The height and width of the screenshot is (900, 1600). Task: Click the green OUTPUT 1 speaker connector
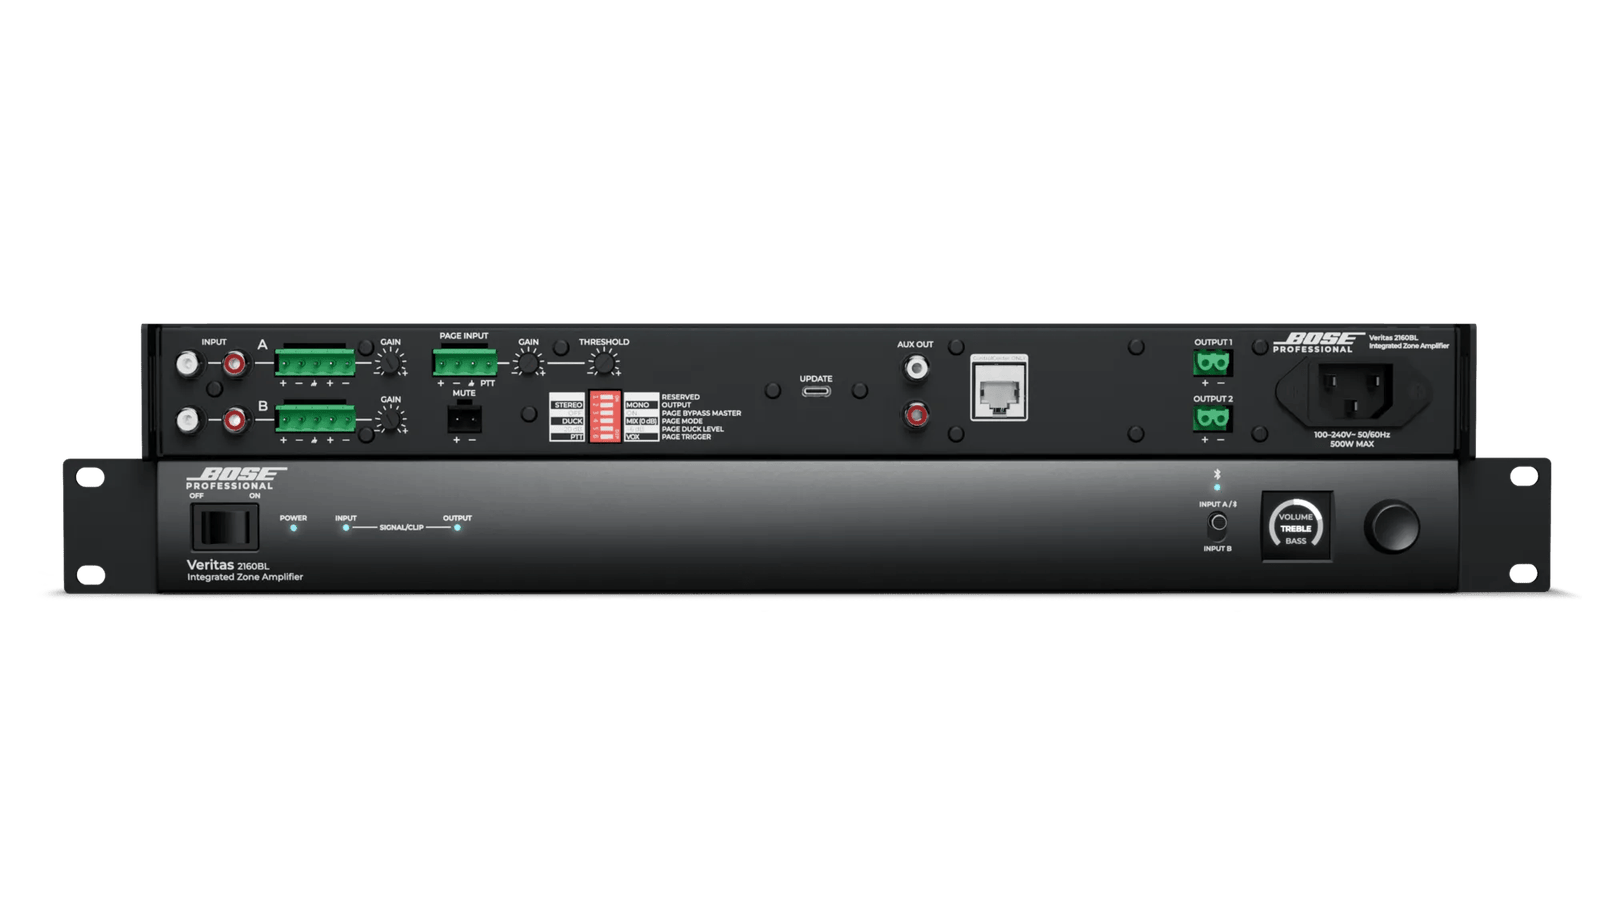pyautogui.click(x=1212, y=362)
